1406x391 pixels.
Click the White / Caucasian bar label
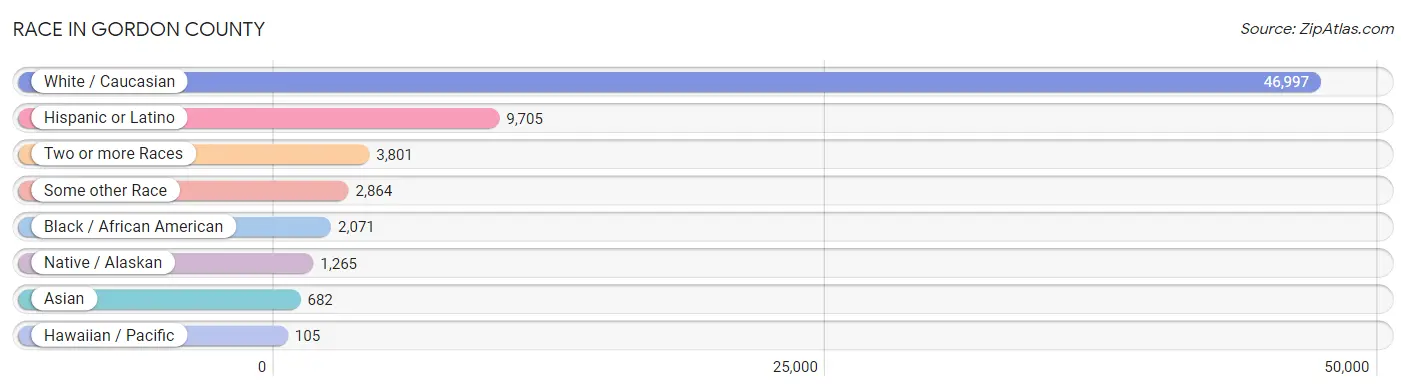[109, 82]
